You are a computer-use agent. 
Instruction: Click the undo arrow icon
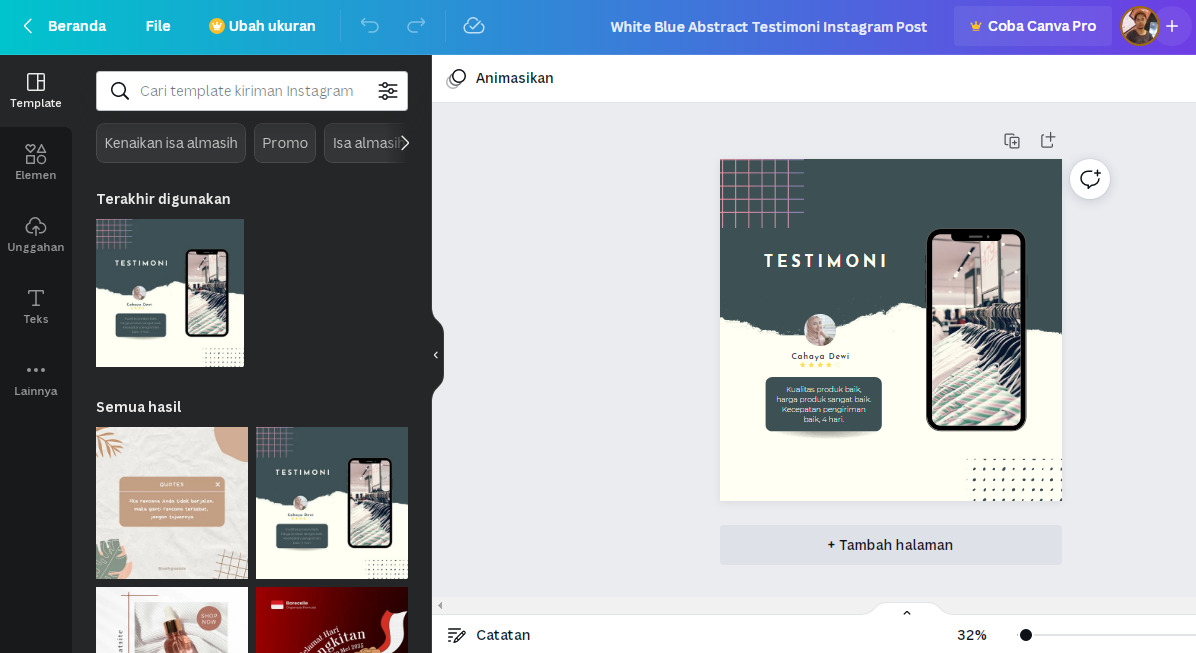click(x=370, y=26)
